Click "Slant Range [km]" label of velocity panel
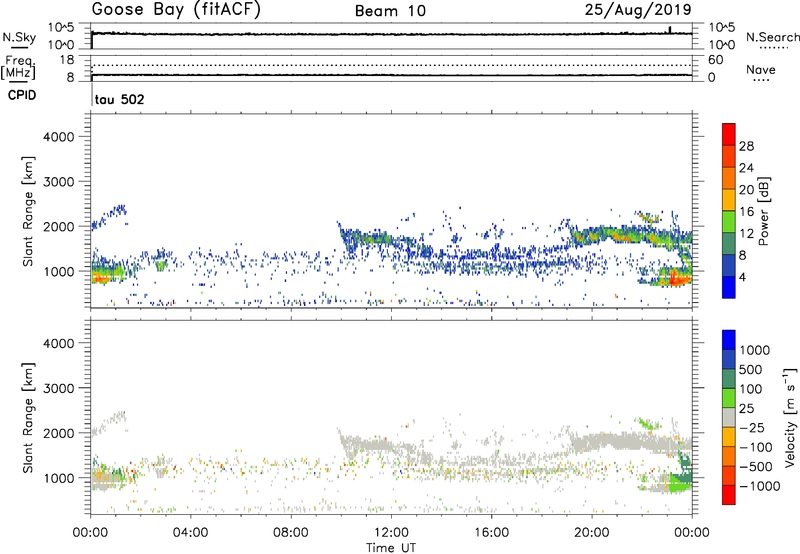 coord(28,417)
